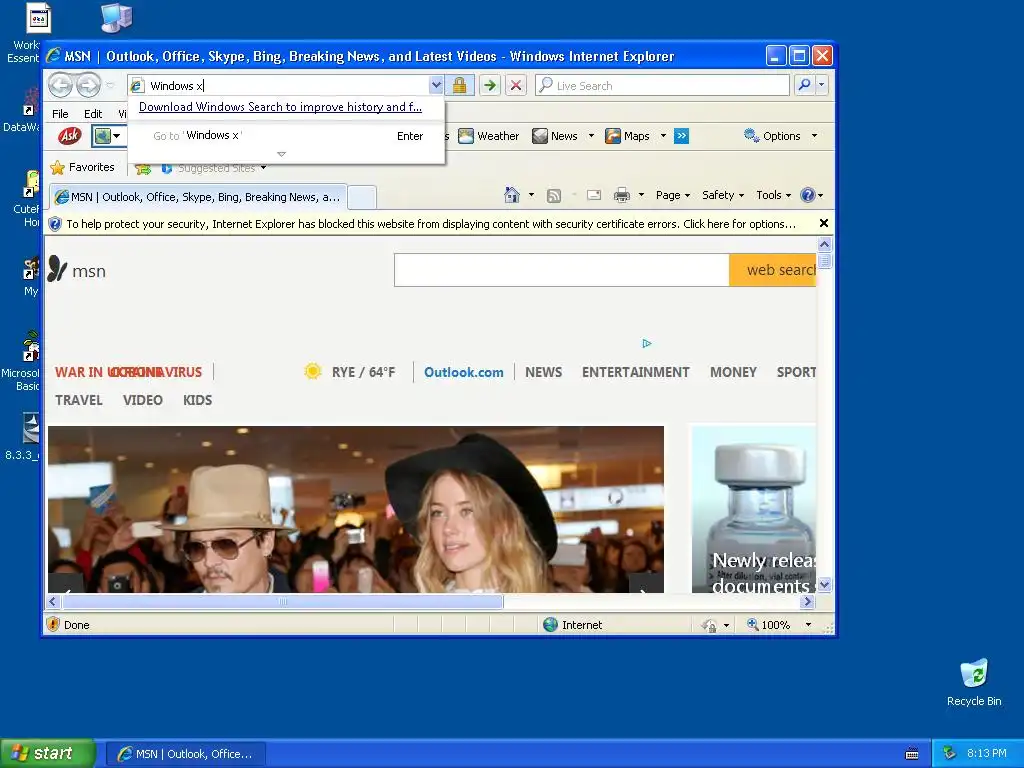
Task: Open the Tools menu
Action: click(x=773, y=195)
